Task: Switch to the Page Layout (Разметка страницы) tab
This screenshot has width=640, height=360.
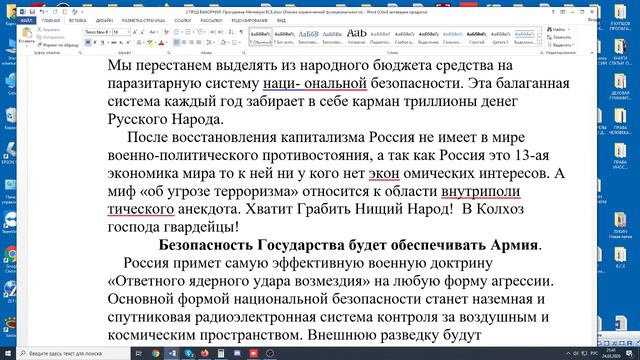Action: pos(144,20)
